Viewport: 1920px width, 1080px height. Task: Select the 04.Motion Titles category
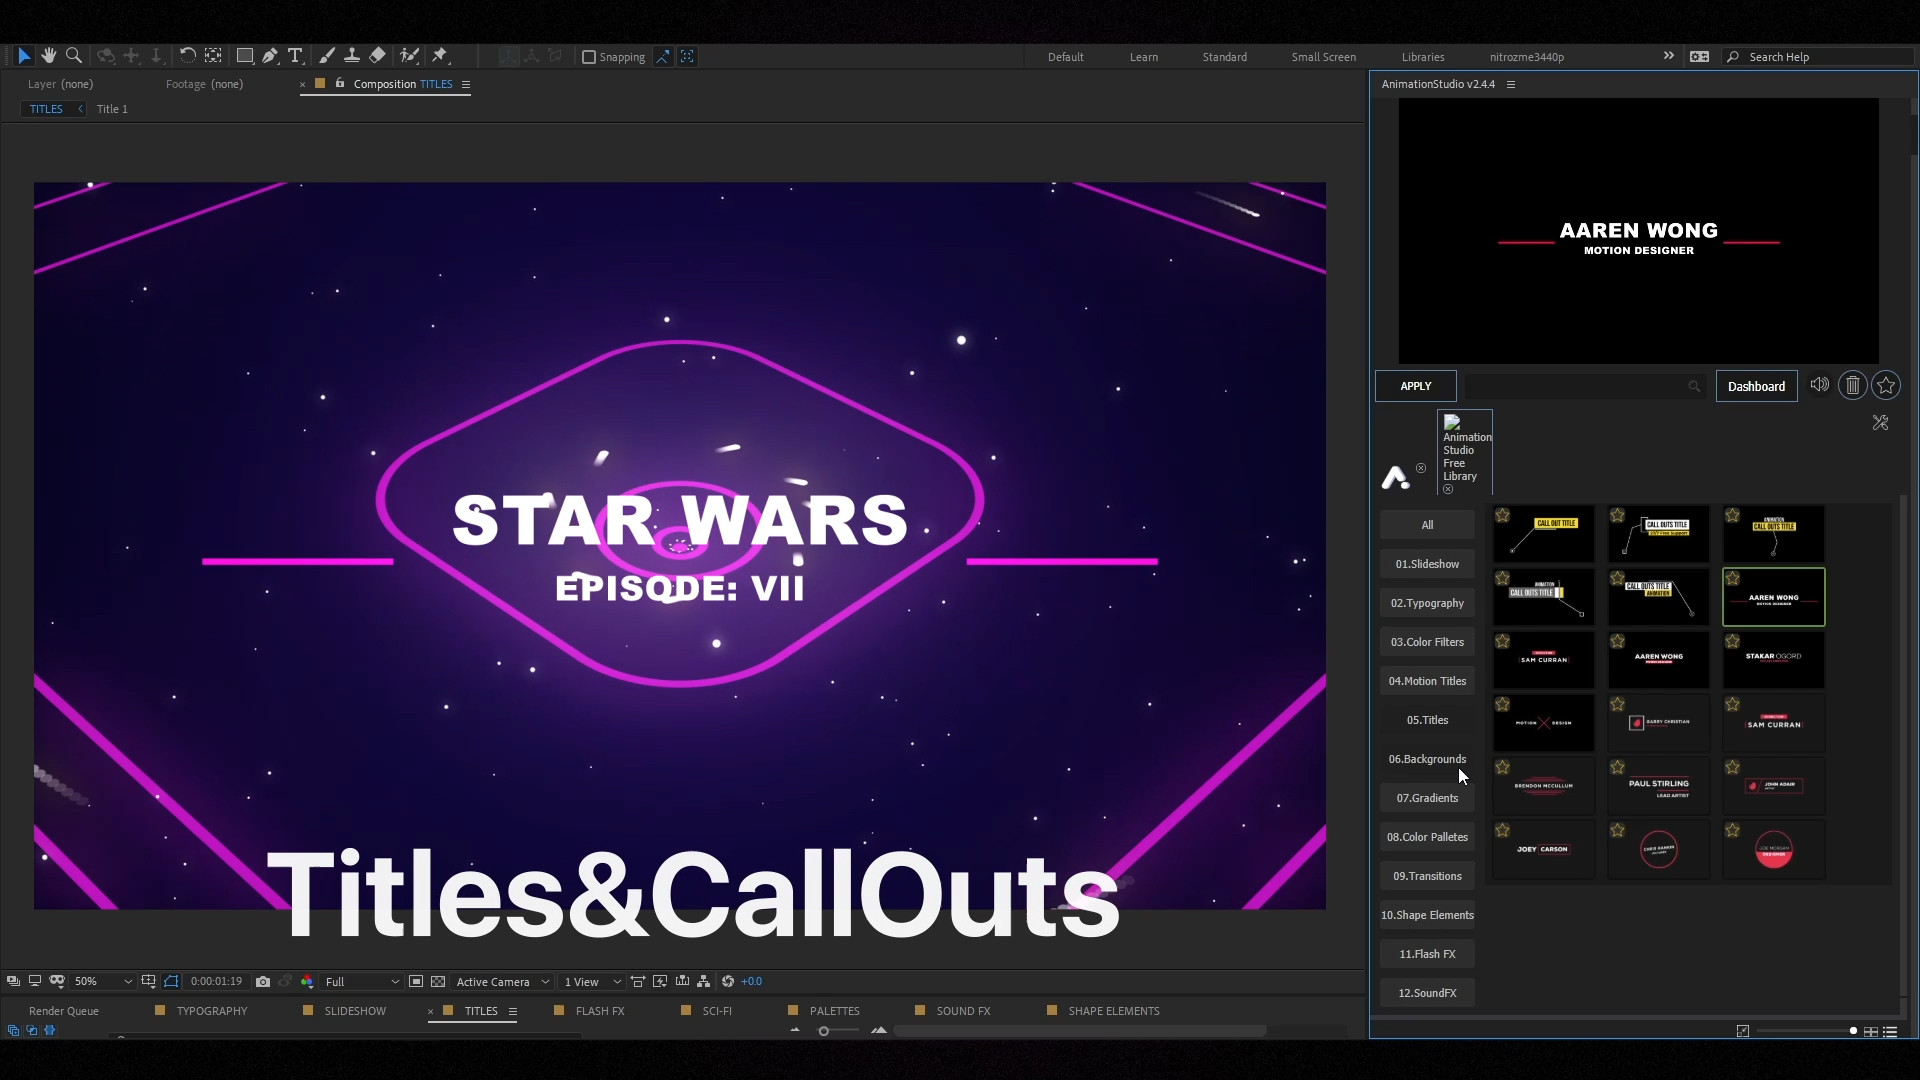1427,681
